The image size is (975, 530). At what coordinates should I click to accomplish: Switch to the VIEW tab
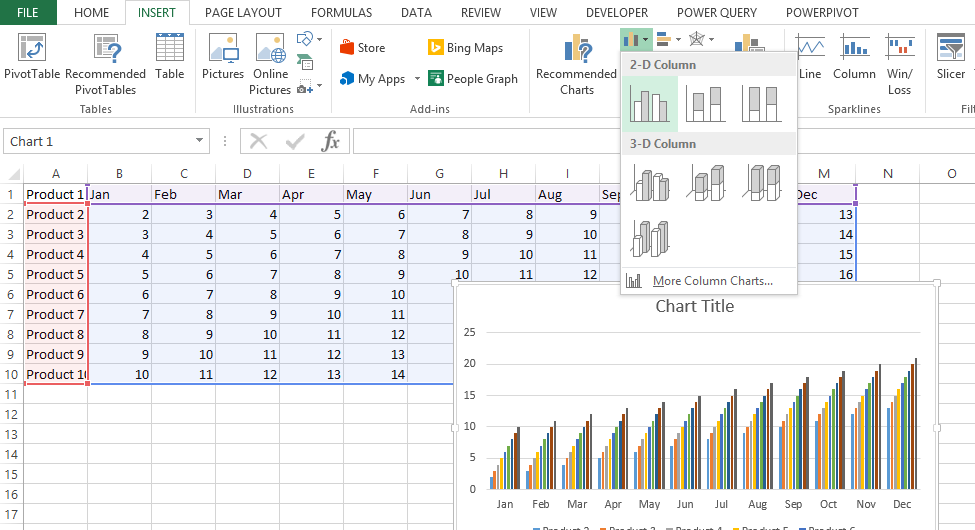(x=543, y=12)
